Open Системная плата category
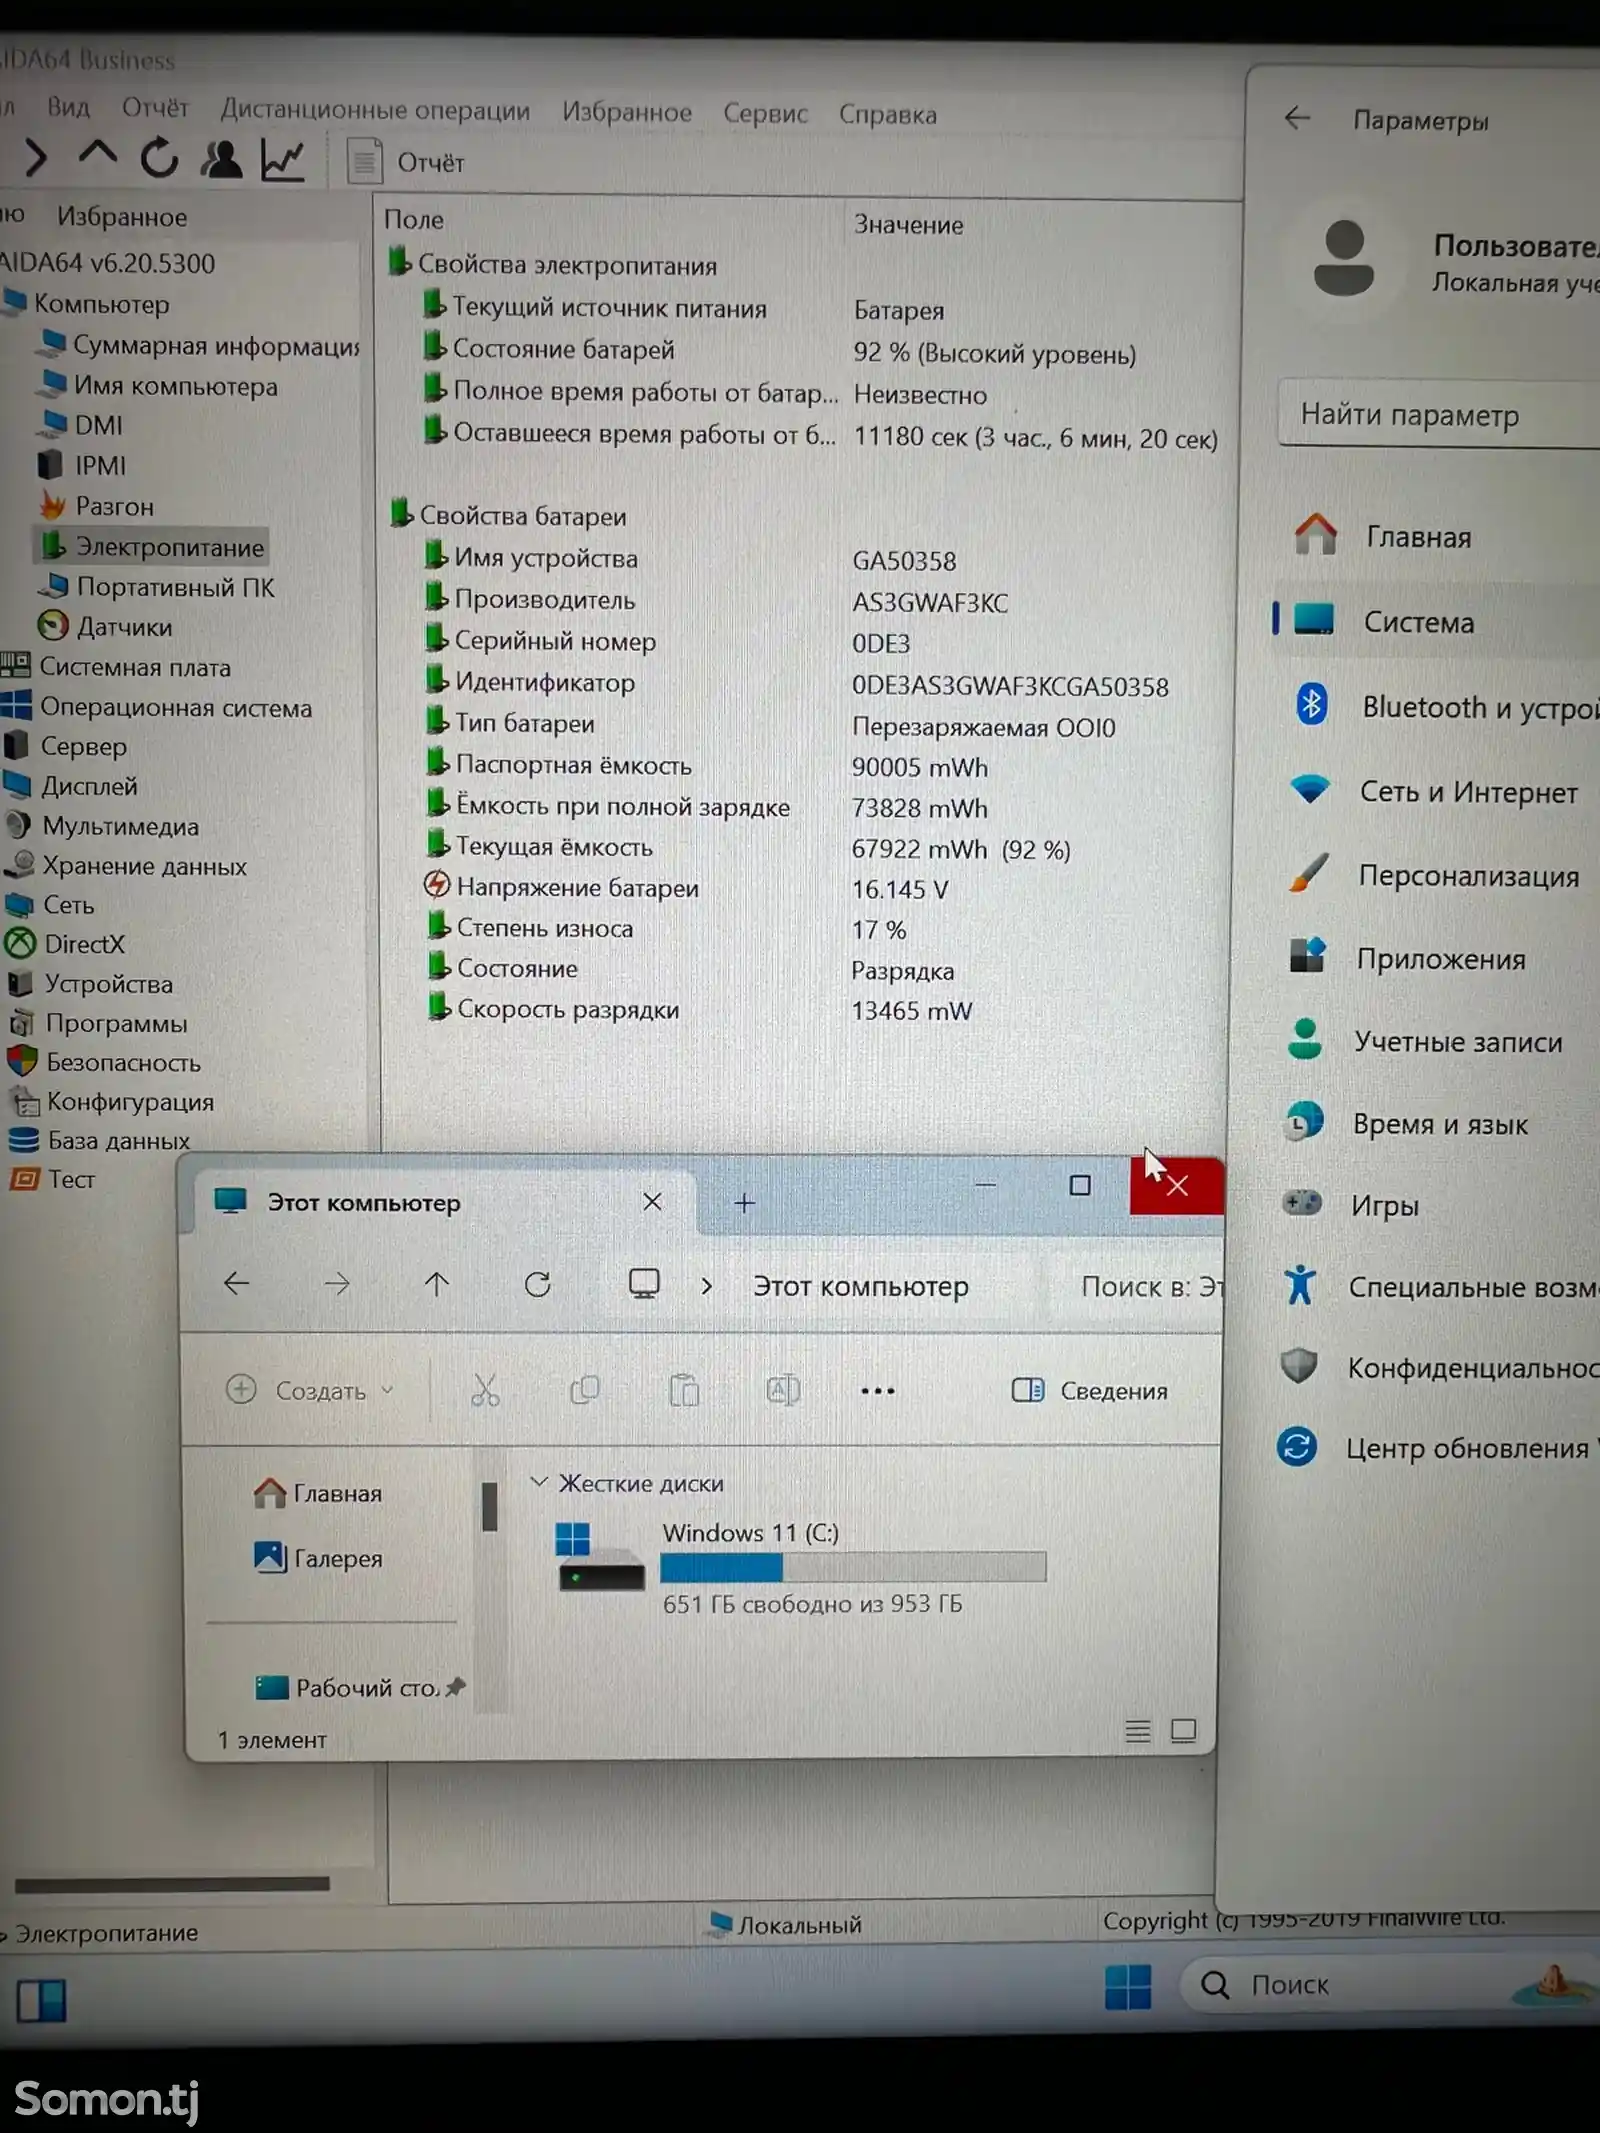The width and height of the screenshot is (1600, 2133). pyautogui.click(x=117, y=667)
